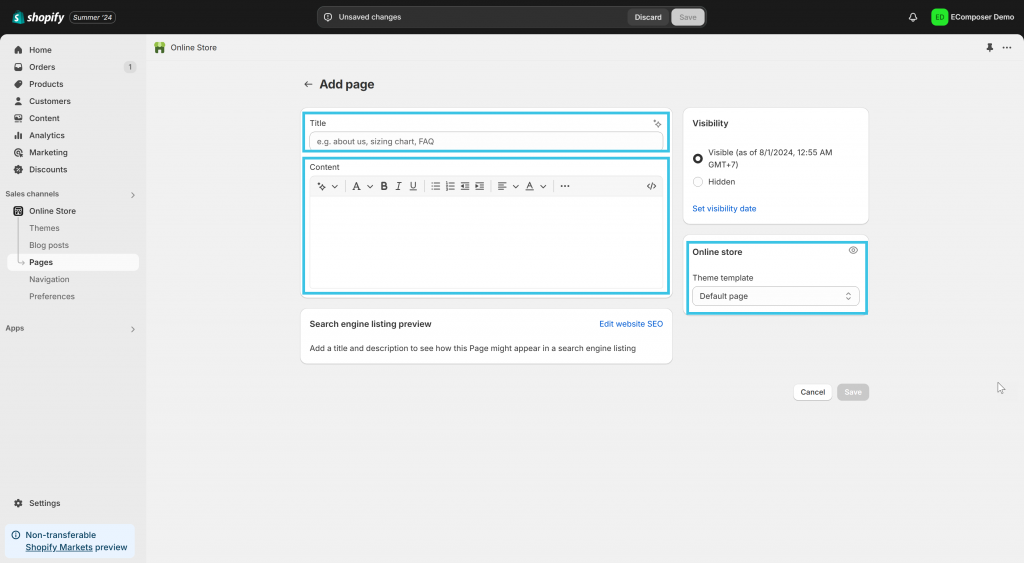The width and height of the screenshot is (1024, 563).
Task: Select the Hidden visibility option
Action: [x=698, y=182]
